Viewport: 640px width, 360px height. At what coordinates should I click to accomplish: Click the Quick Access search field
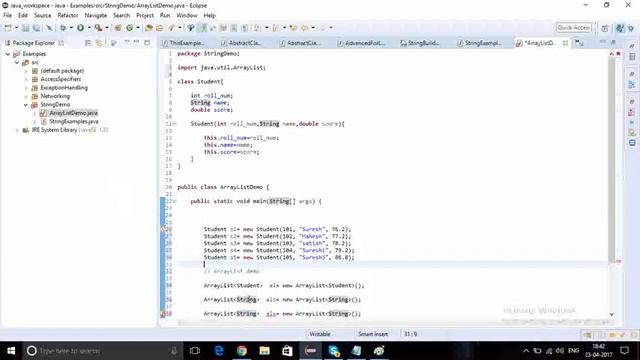pyautogui.click(x=573, y=28)
